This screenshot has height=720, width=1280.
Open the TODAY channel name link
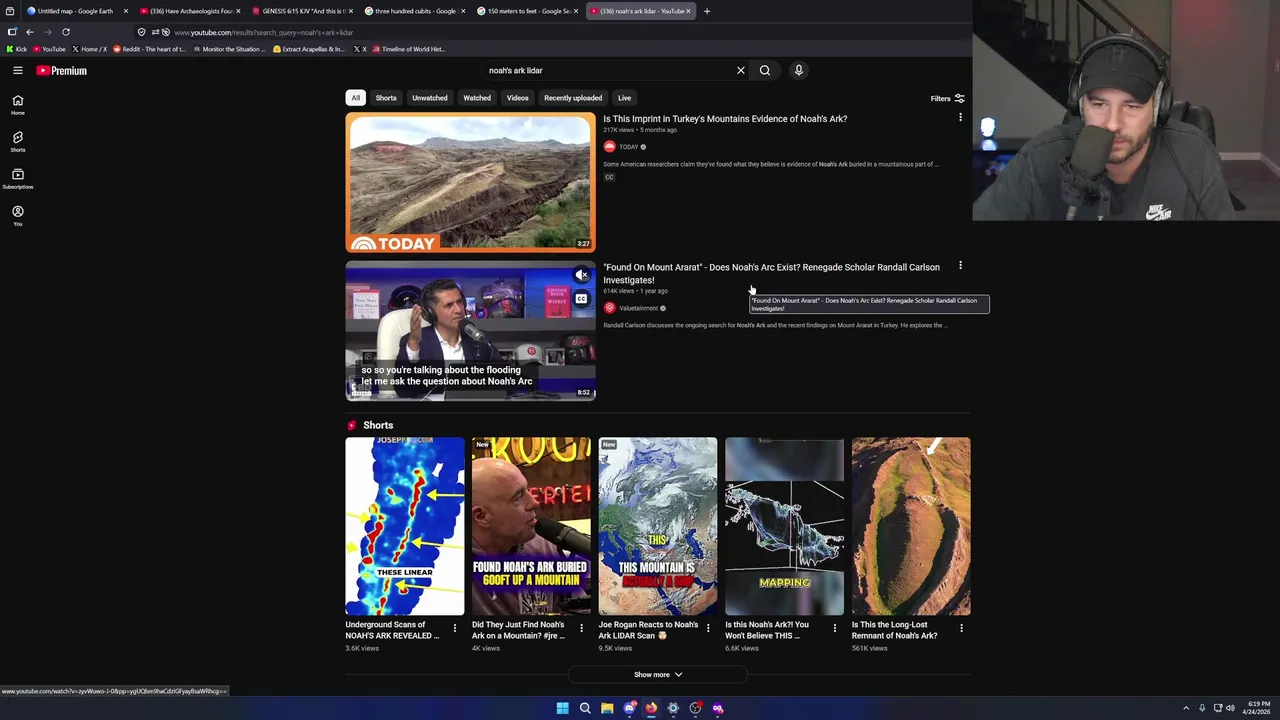pos(628,147)
